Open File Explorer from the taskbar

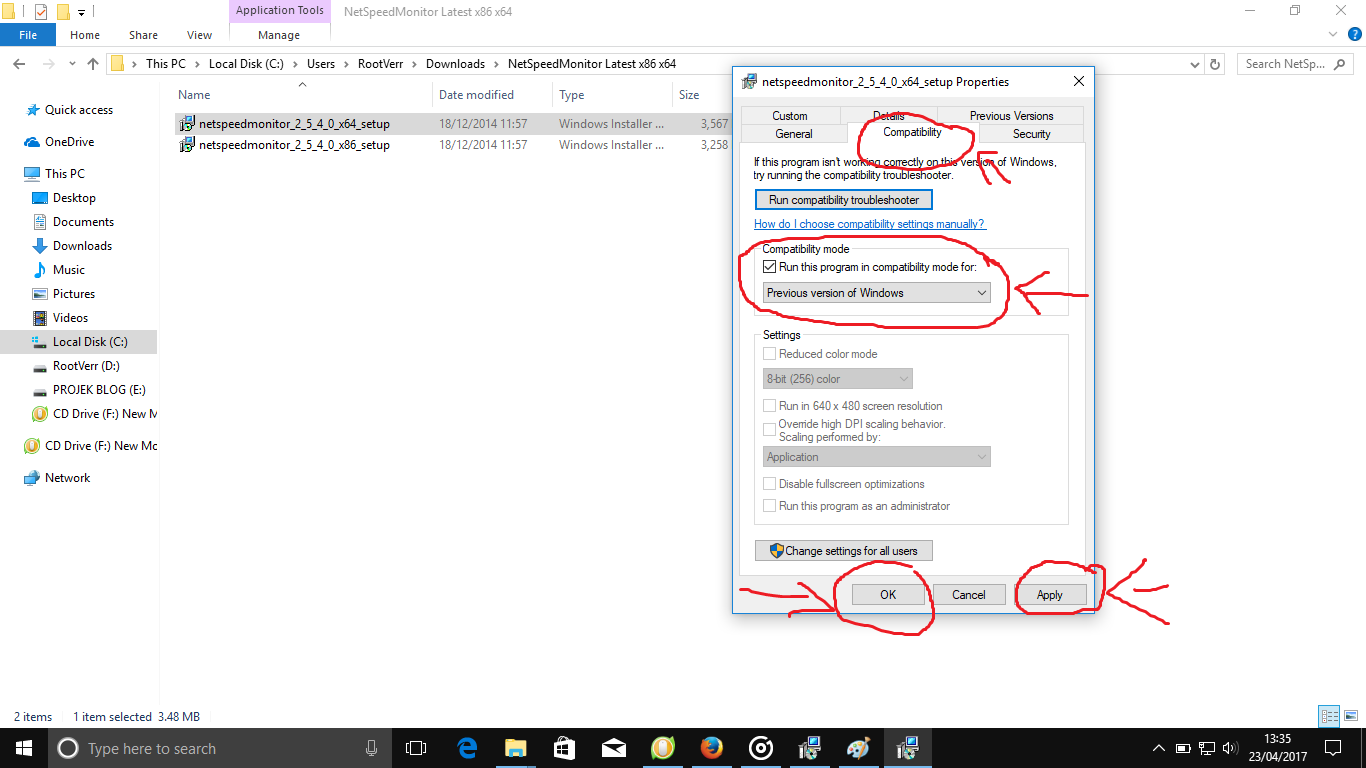pos(515,748)
